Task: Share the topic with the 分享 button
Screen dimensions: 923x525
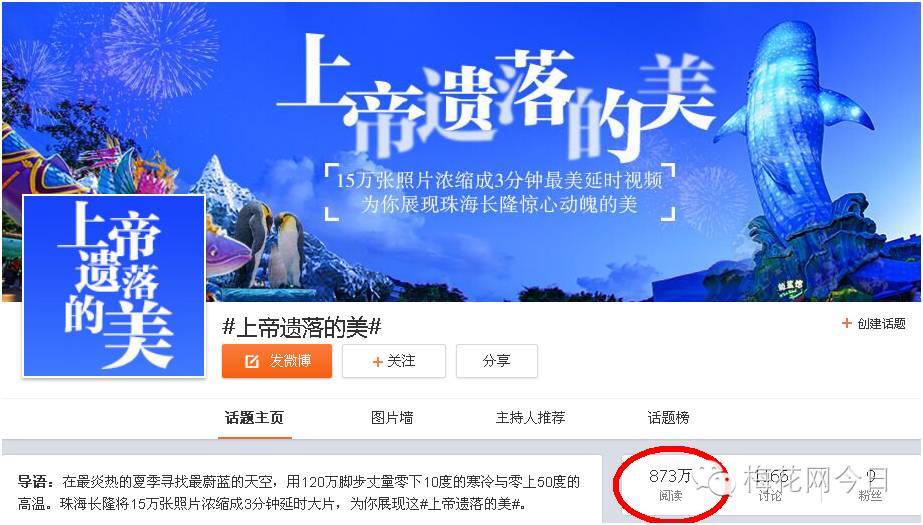Action: pos(496,361)
